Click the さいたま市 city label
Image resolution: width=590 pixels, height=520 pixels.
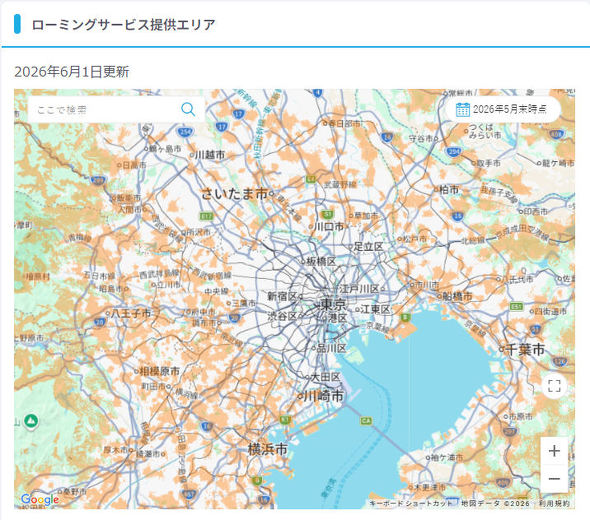click(x=235, y=194)
